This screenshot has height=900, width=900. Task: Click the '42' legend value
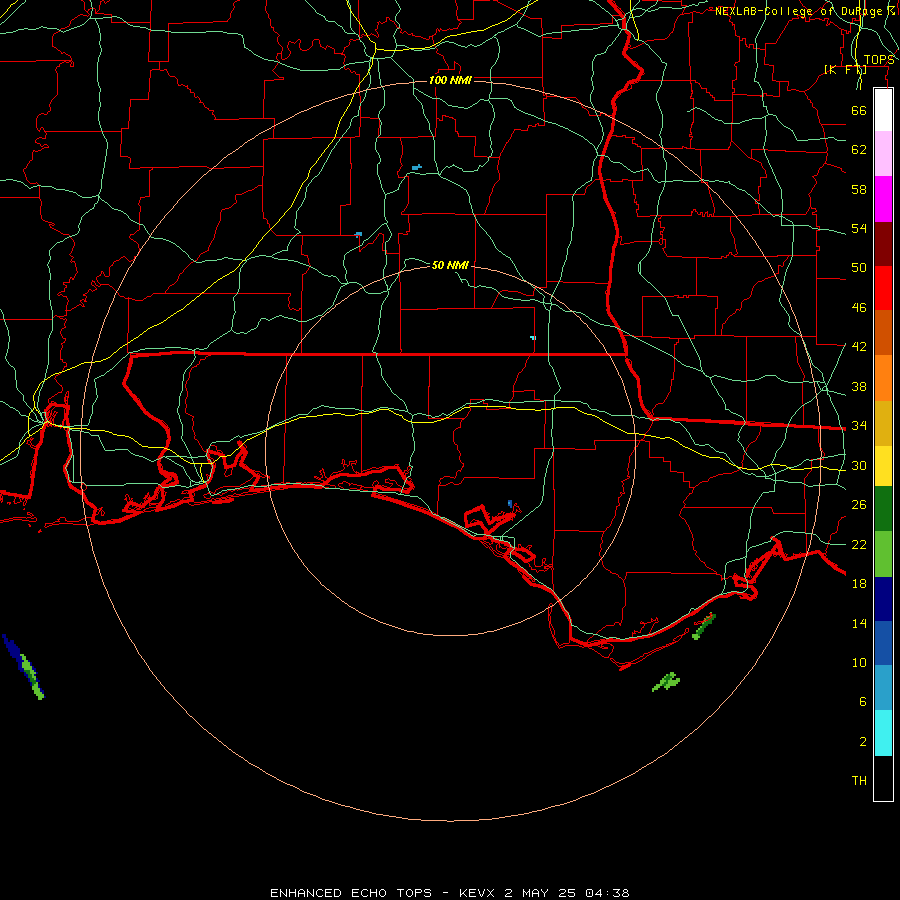tap(859, 347)
